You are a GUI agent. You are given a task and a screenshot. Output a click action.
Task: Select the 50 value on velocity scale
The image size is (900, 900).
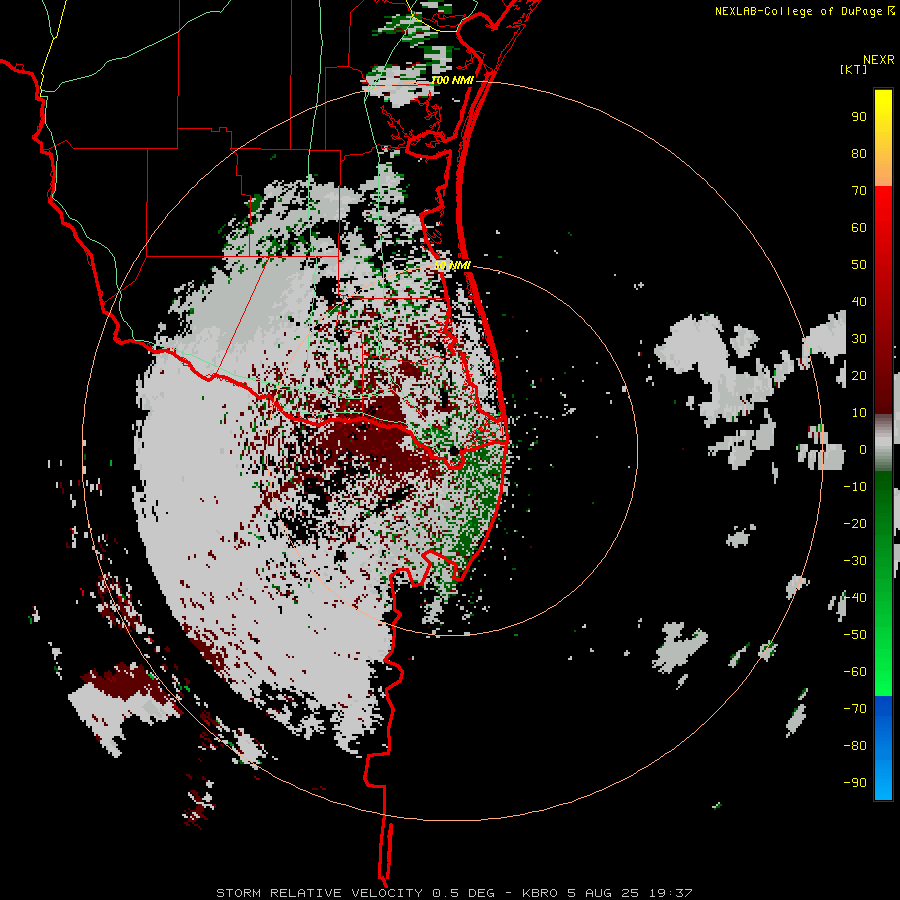(859, 265)
